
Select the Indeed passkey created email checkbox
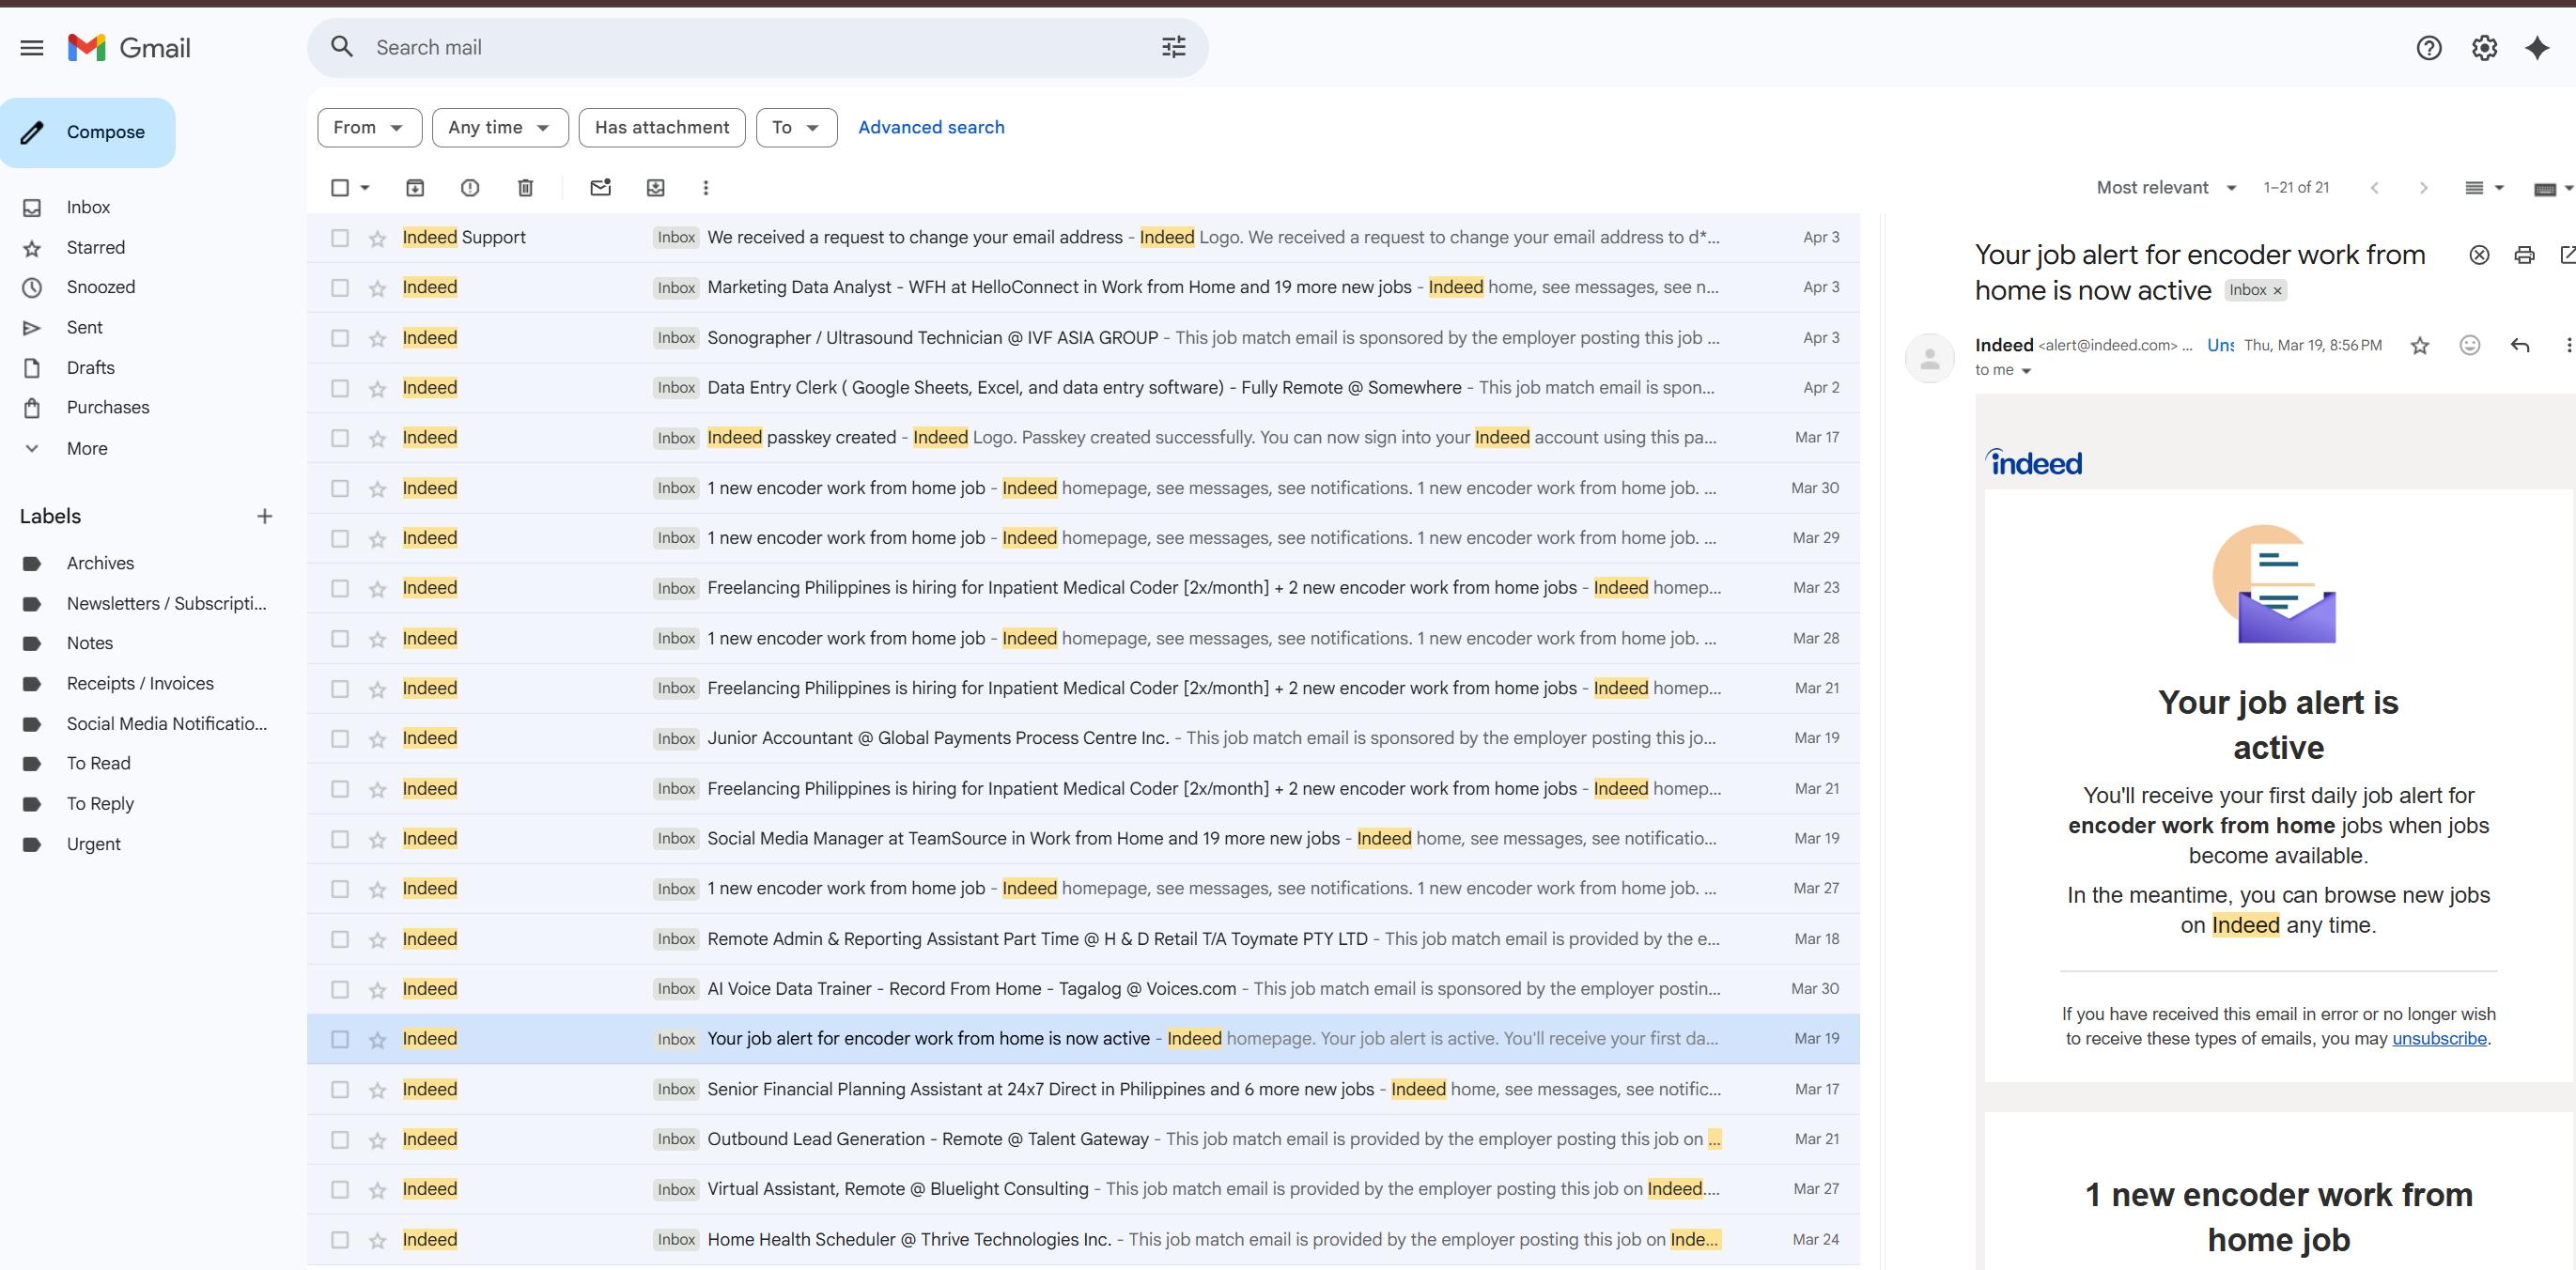(340, 438)
